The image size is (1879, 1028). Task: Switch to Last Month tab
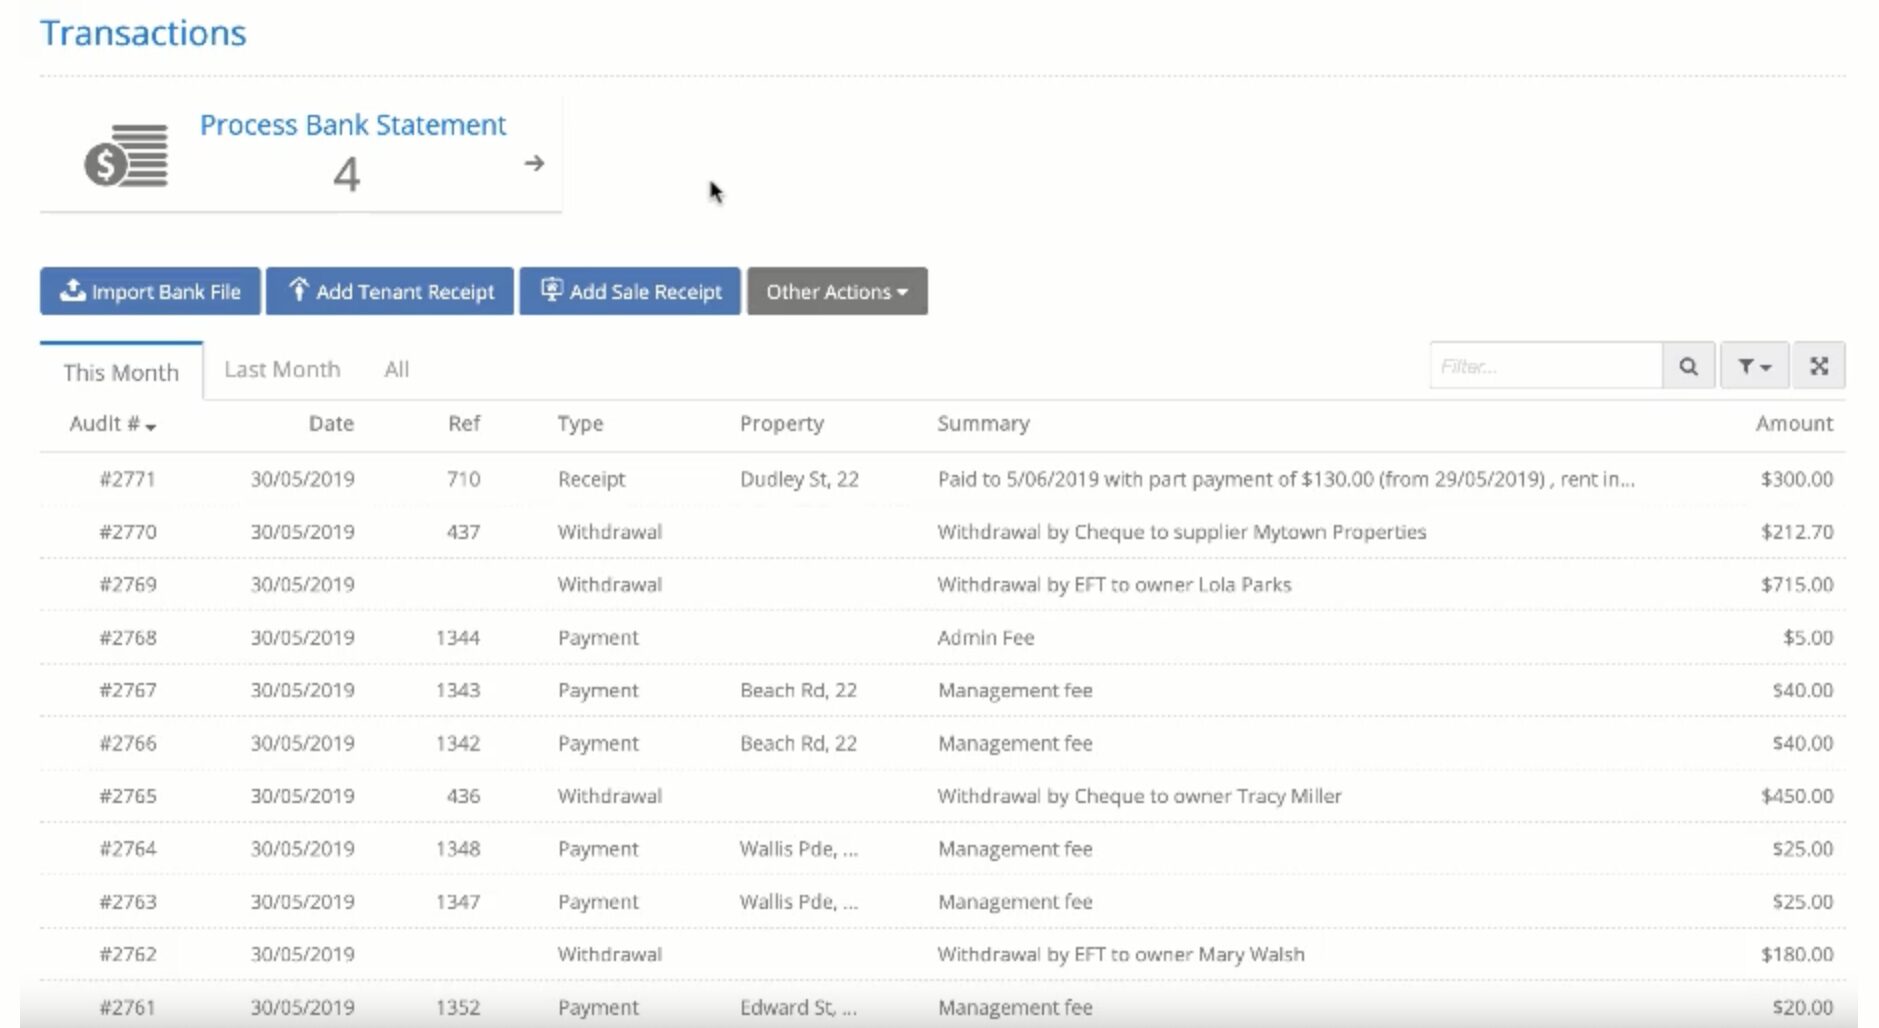282,369
